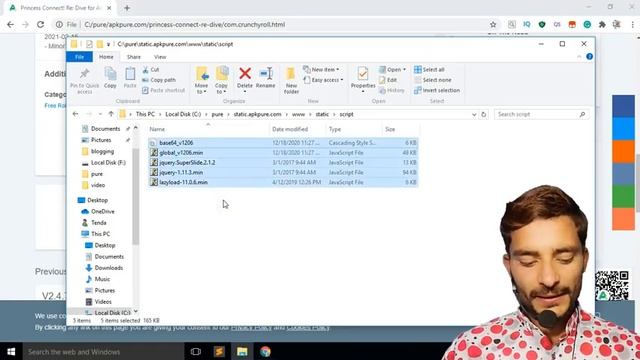The height and width of the screenshot is (360, 640).
Task: Click the 'Local Disk (C:)' breadcrumb
Action: pos(183,115)
